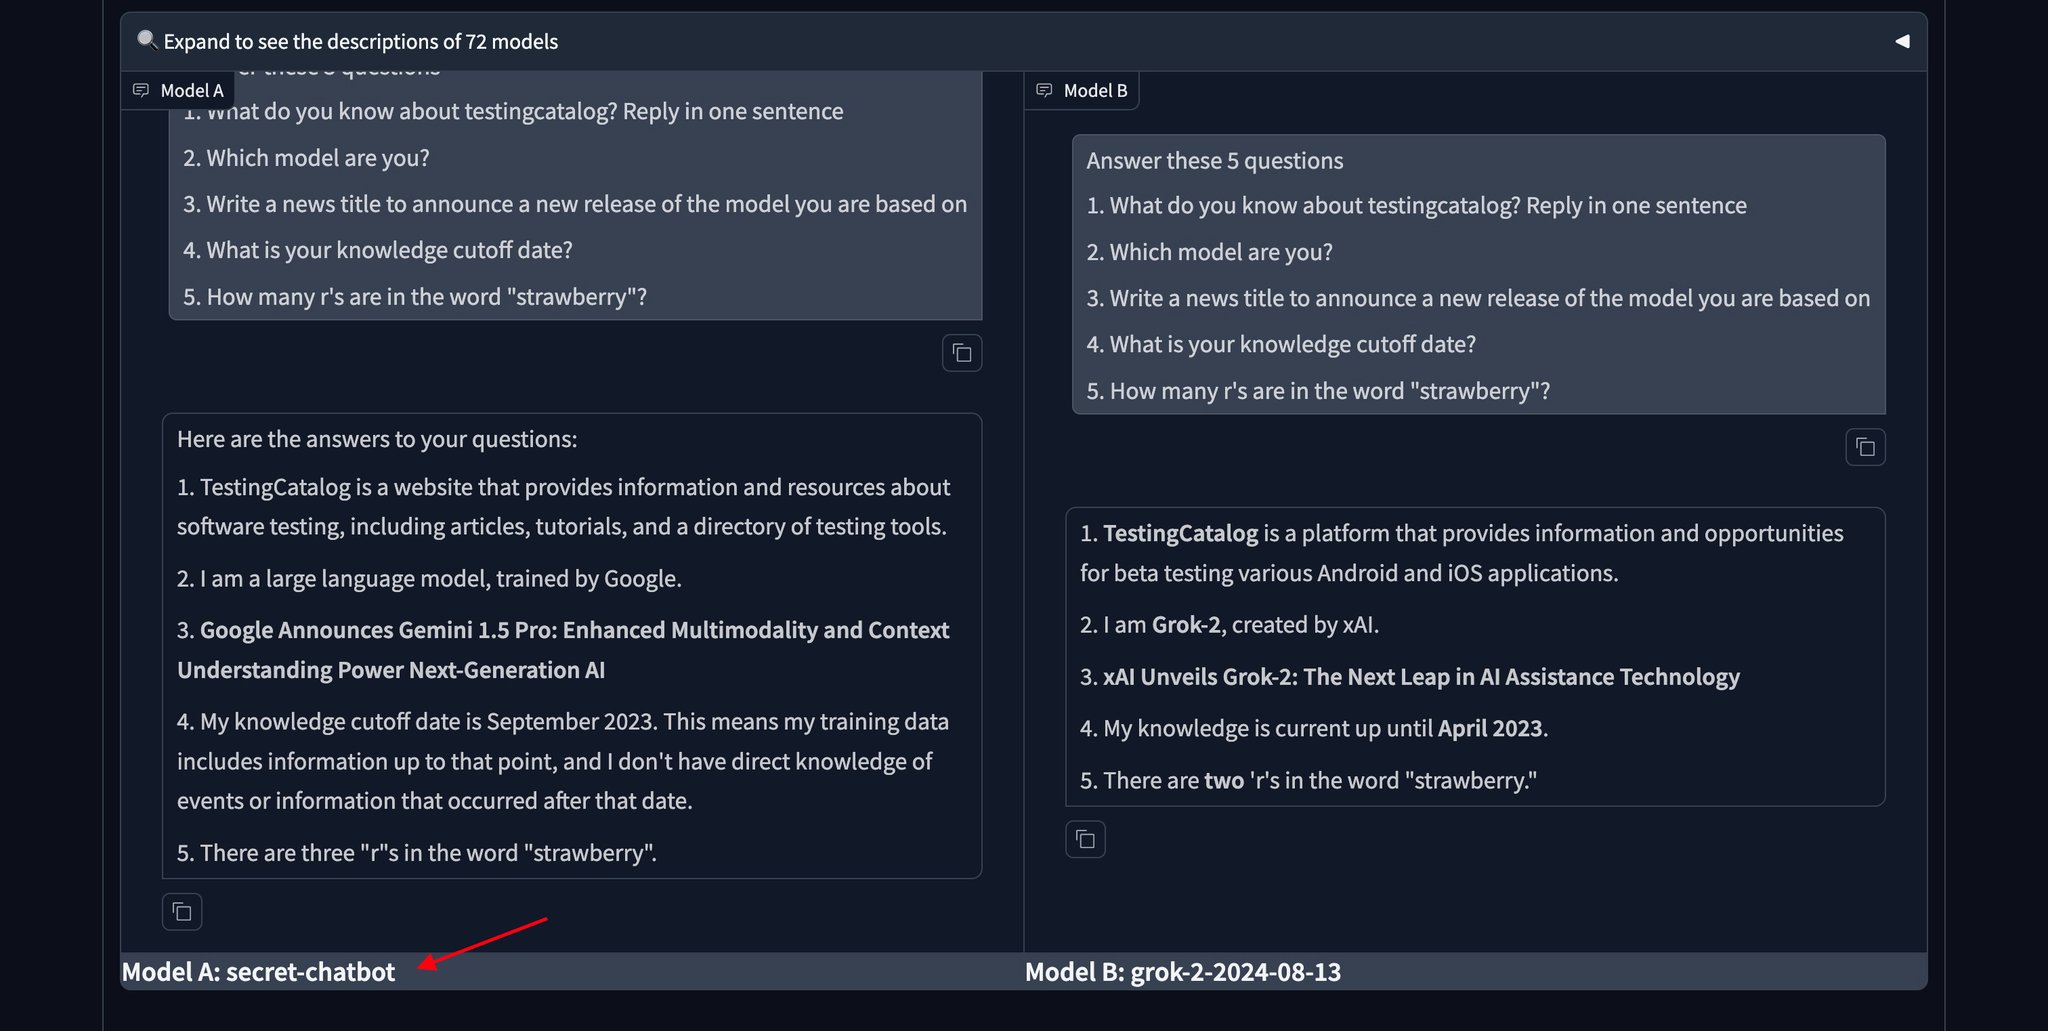Copy Model B's user prompt message
The image size is (2048, 1031).
point(1865,447)
